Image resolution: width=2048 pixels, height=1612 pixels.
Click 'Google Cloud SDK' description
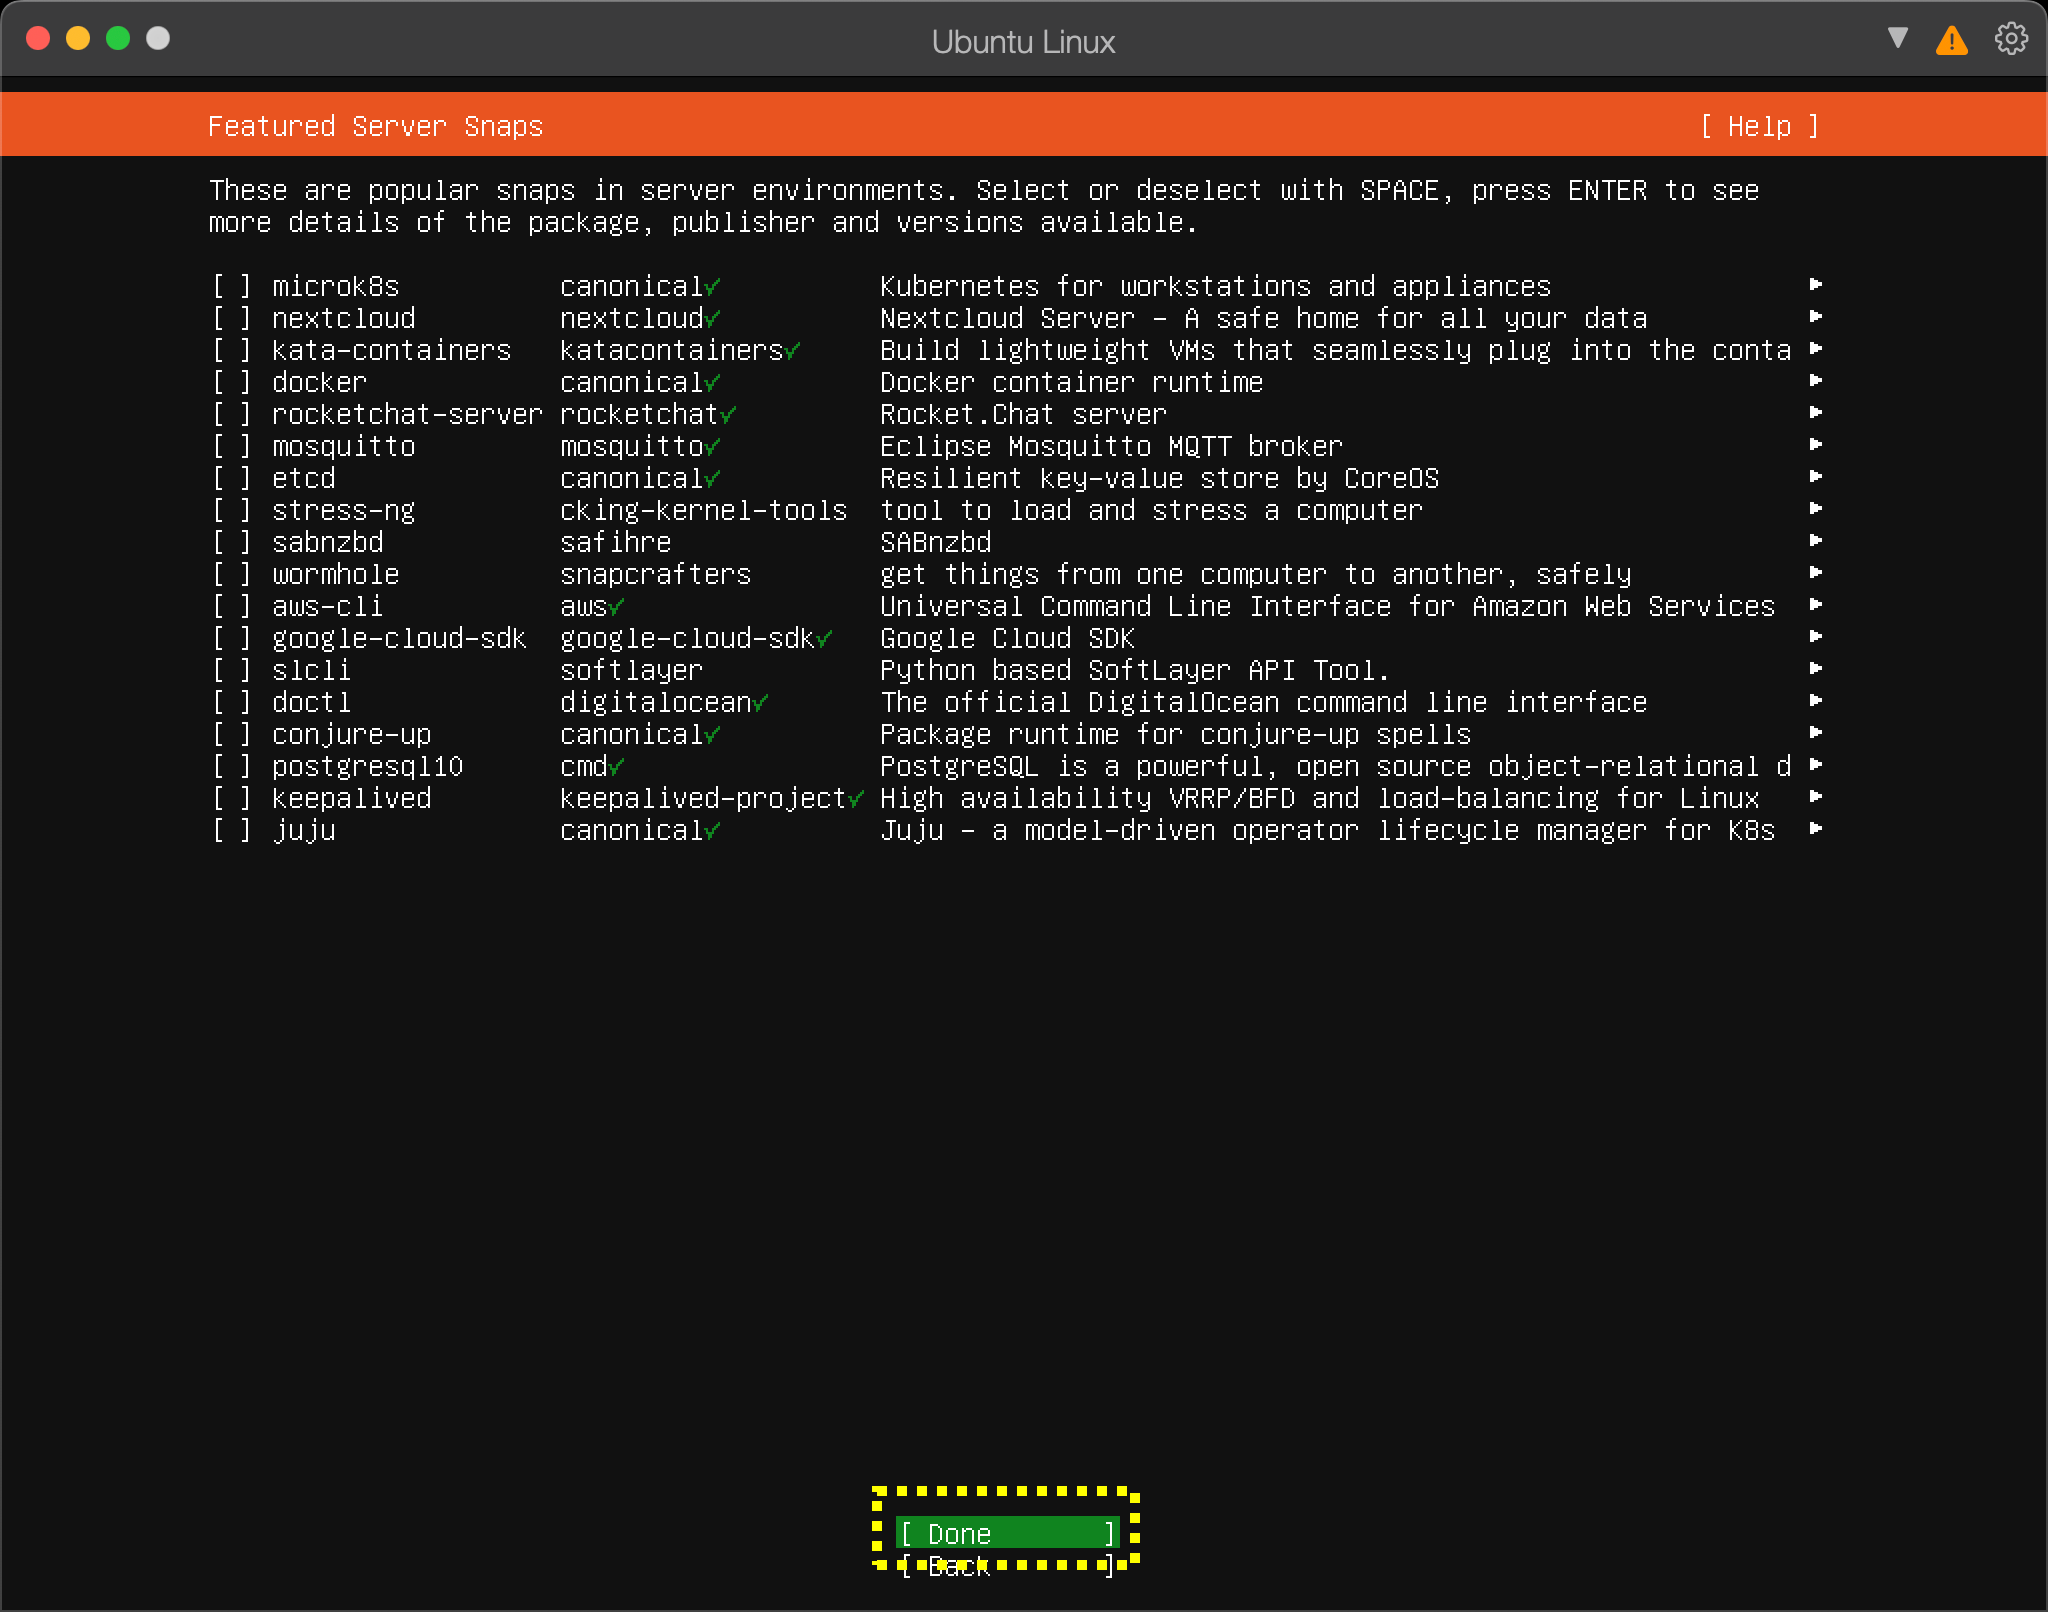(x=1007, y=639)
